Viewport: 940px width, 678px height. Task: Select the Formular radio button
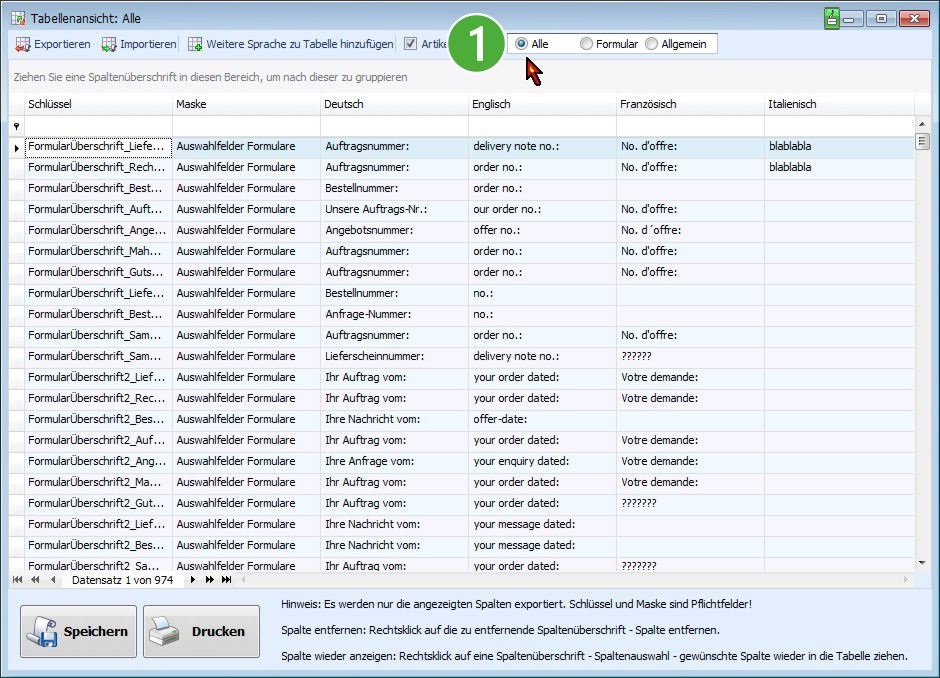[586, 44]
